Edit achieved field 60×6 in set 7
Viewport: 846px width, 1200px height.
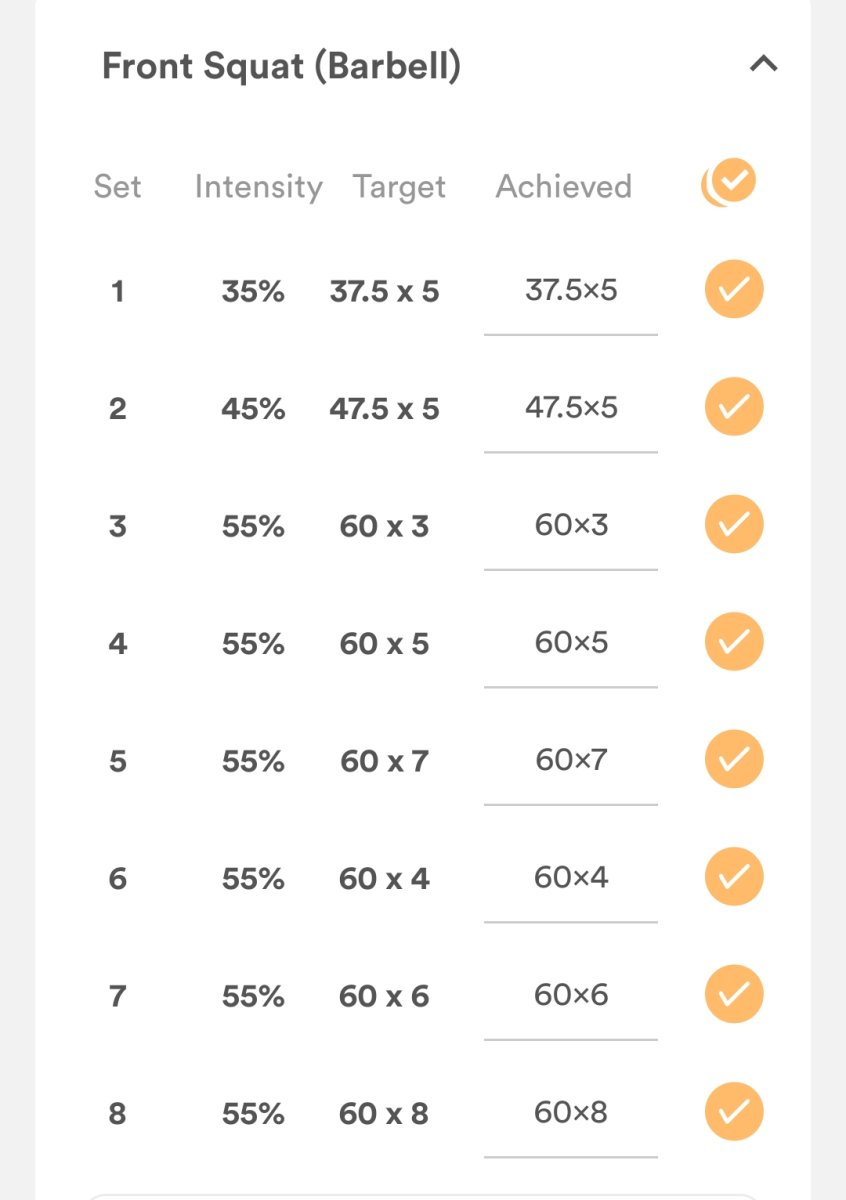[571, 996]
